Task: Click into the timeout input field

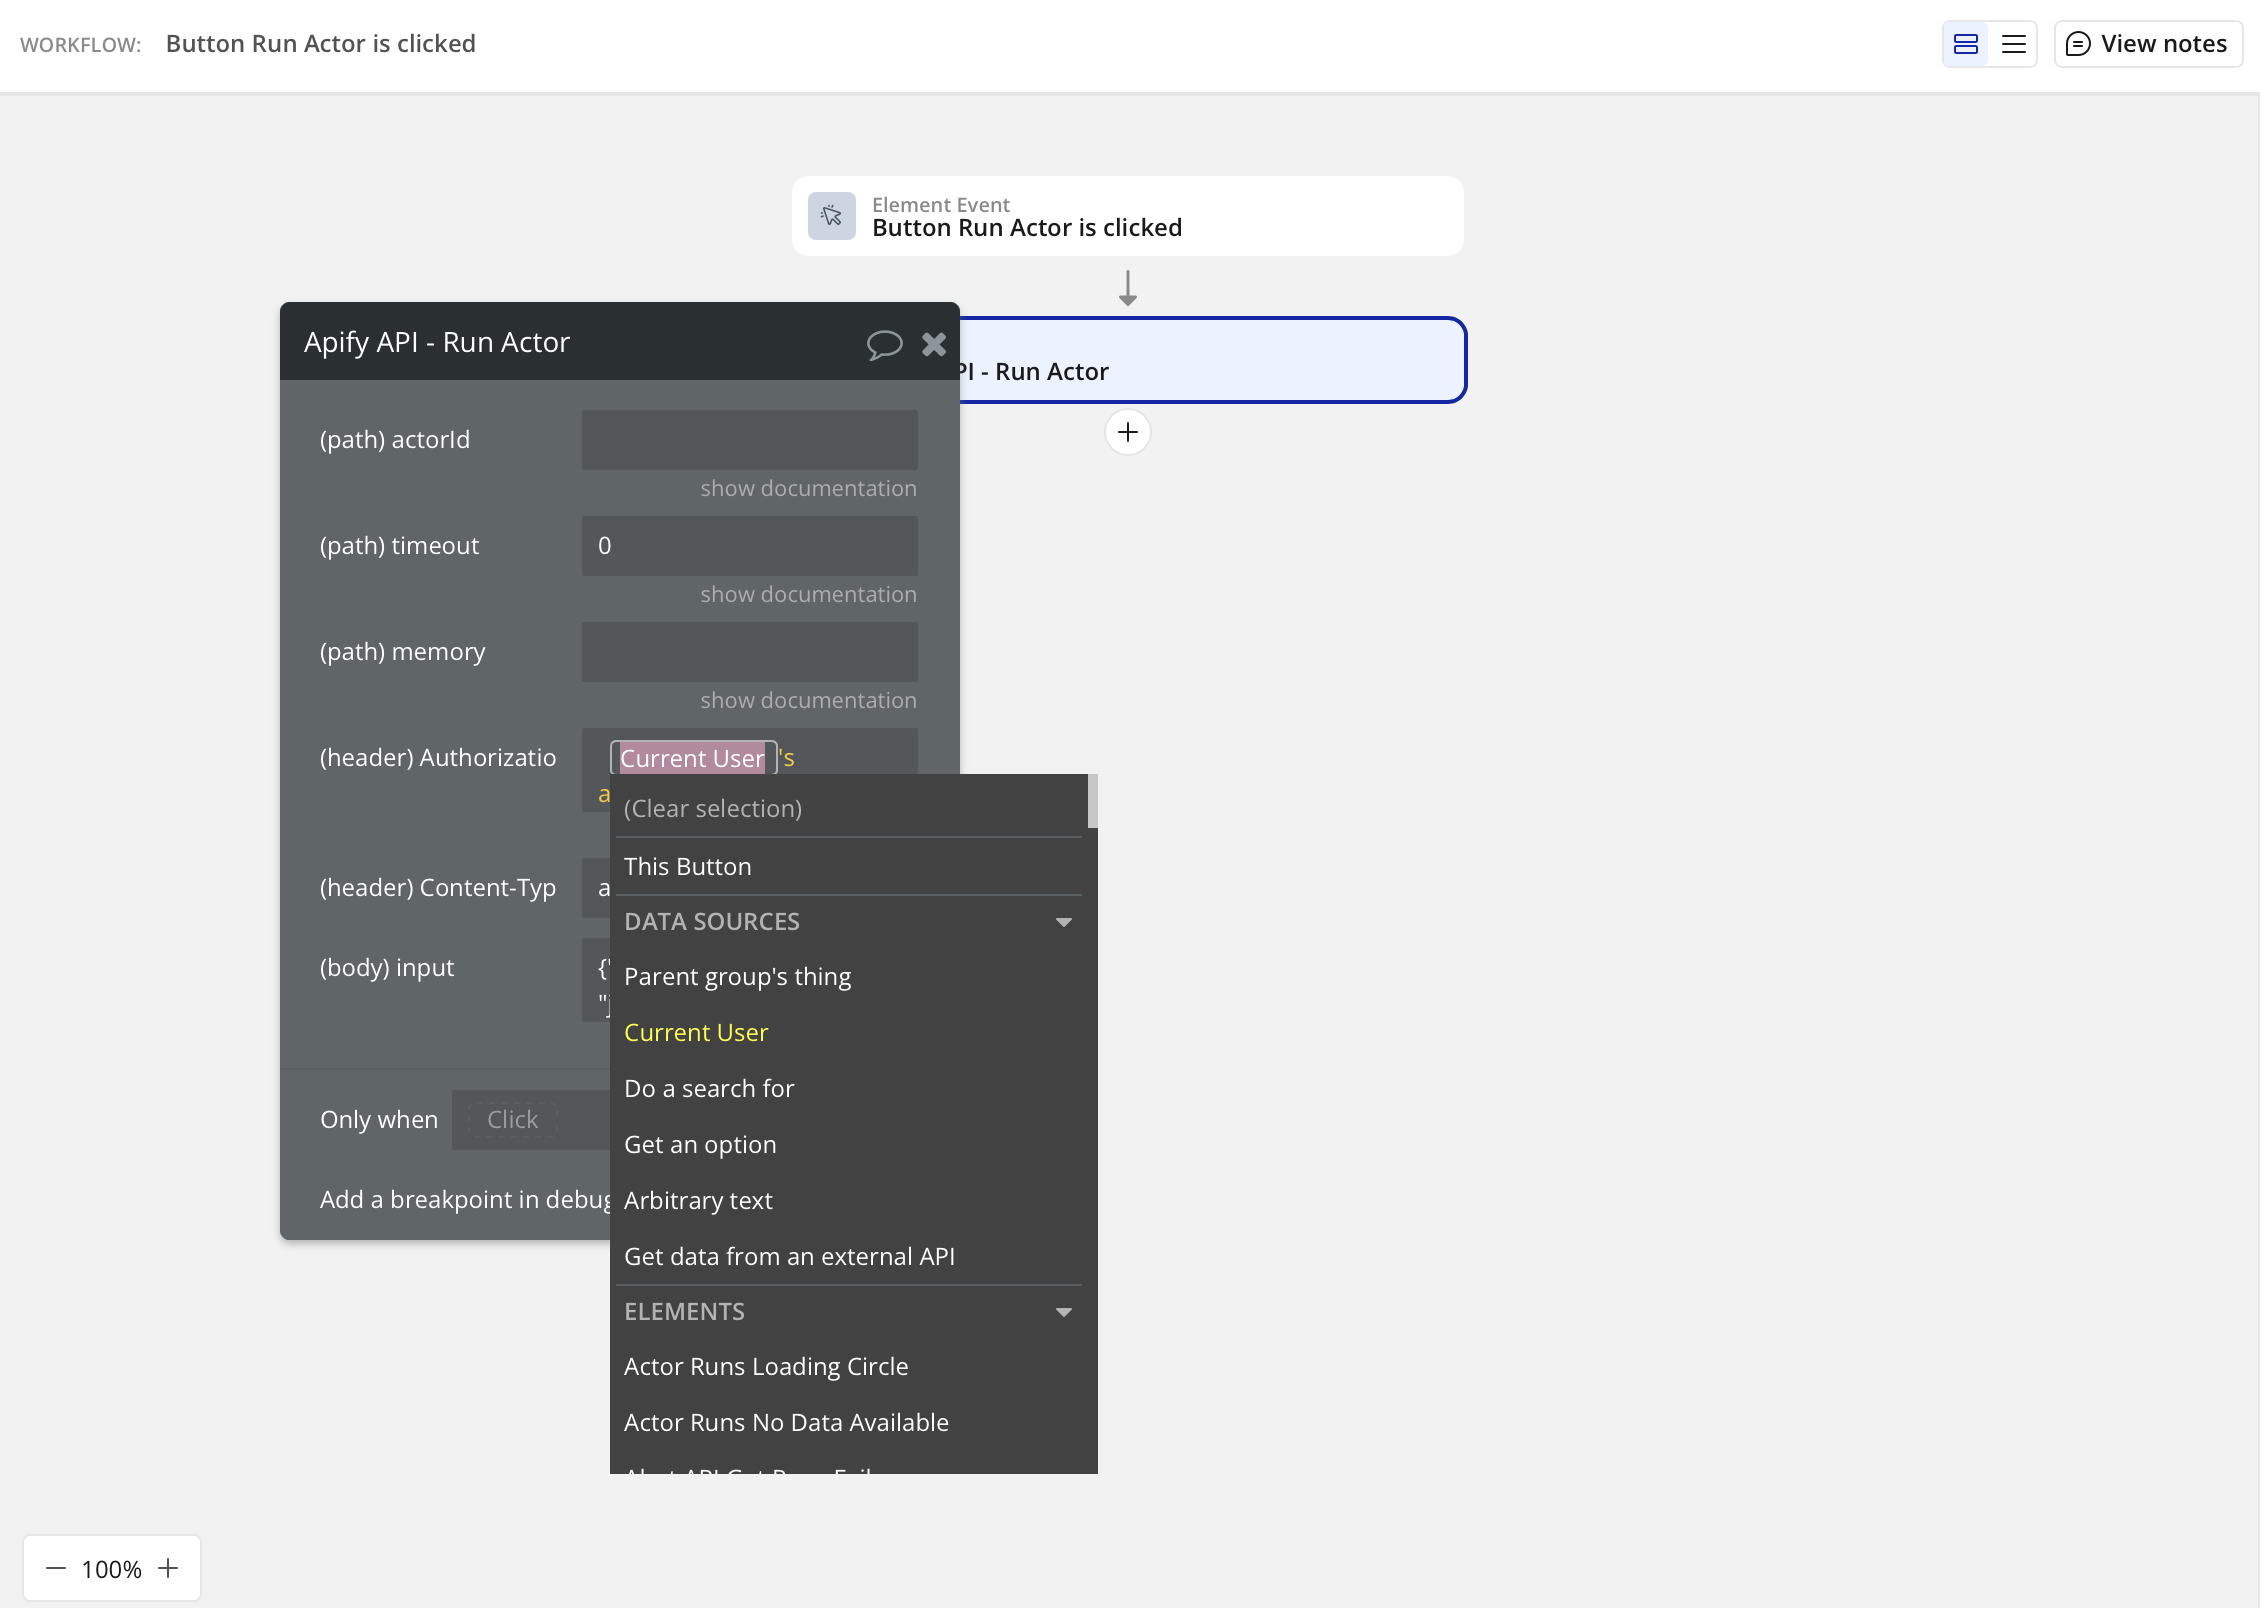Action: tap(750, 546)
